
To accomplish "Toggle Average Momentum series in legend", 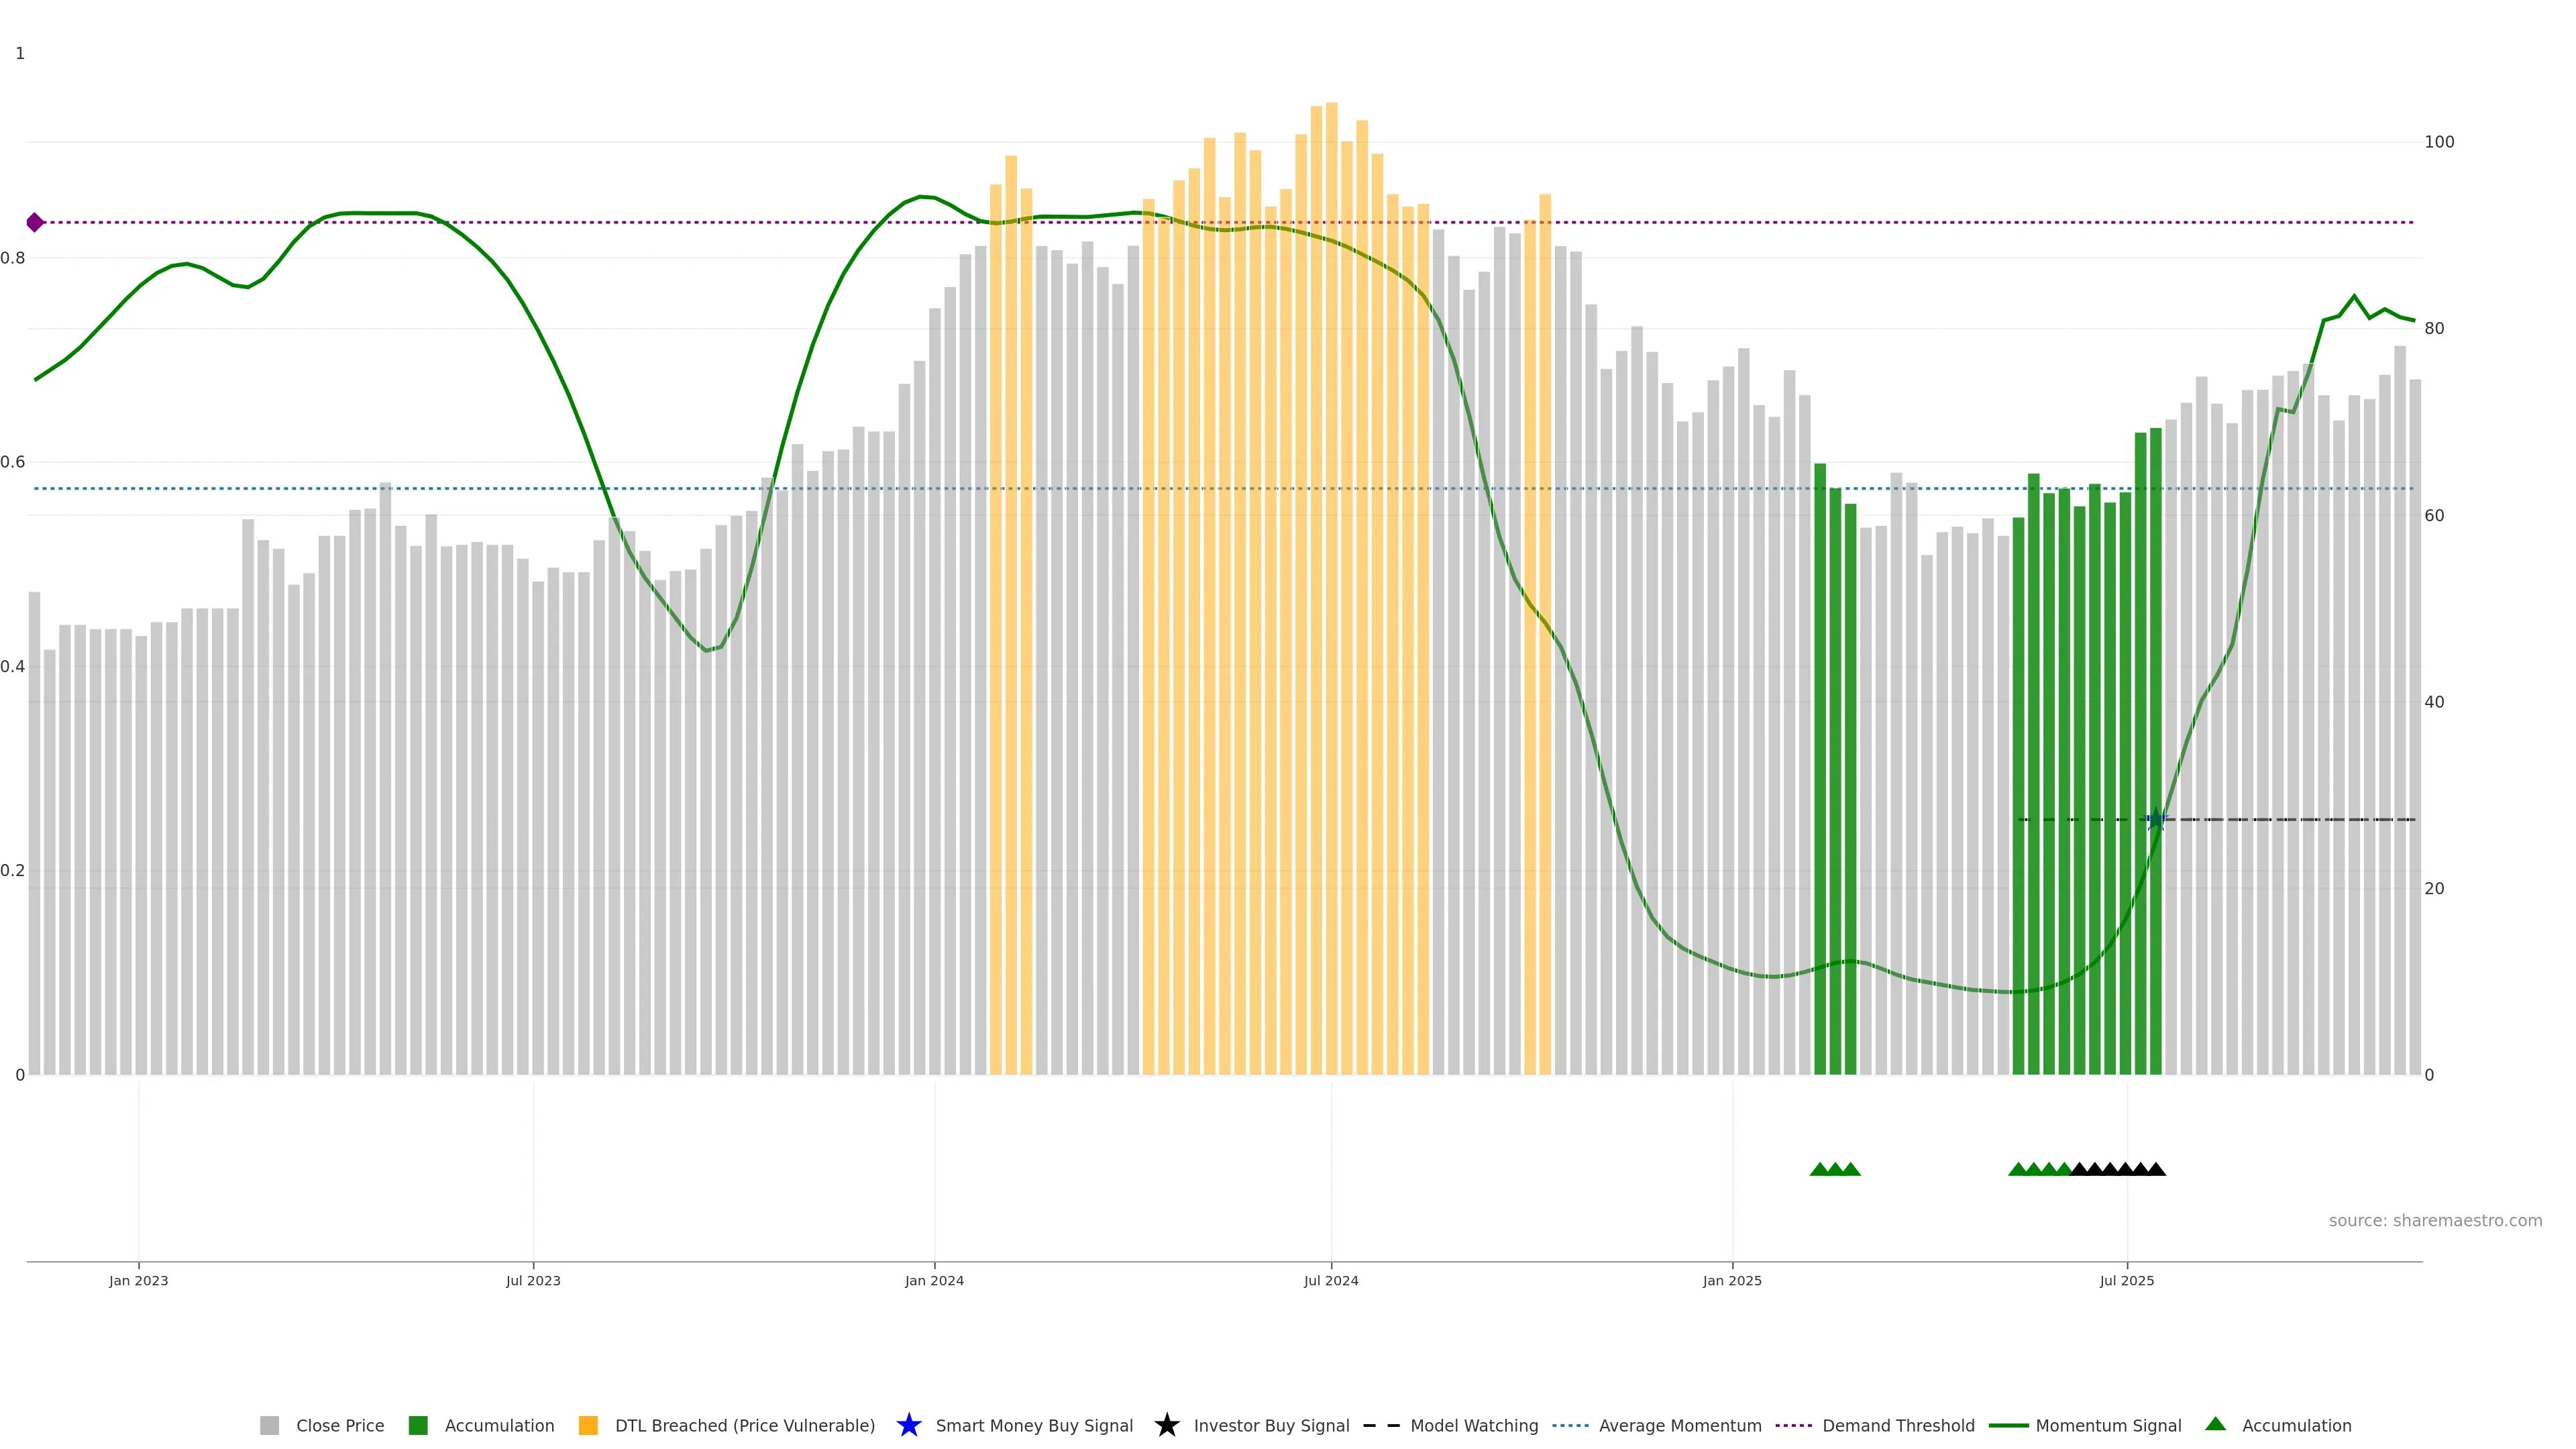I will coord(1679,1425).
